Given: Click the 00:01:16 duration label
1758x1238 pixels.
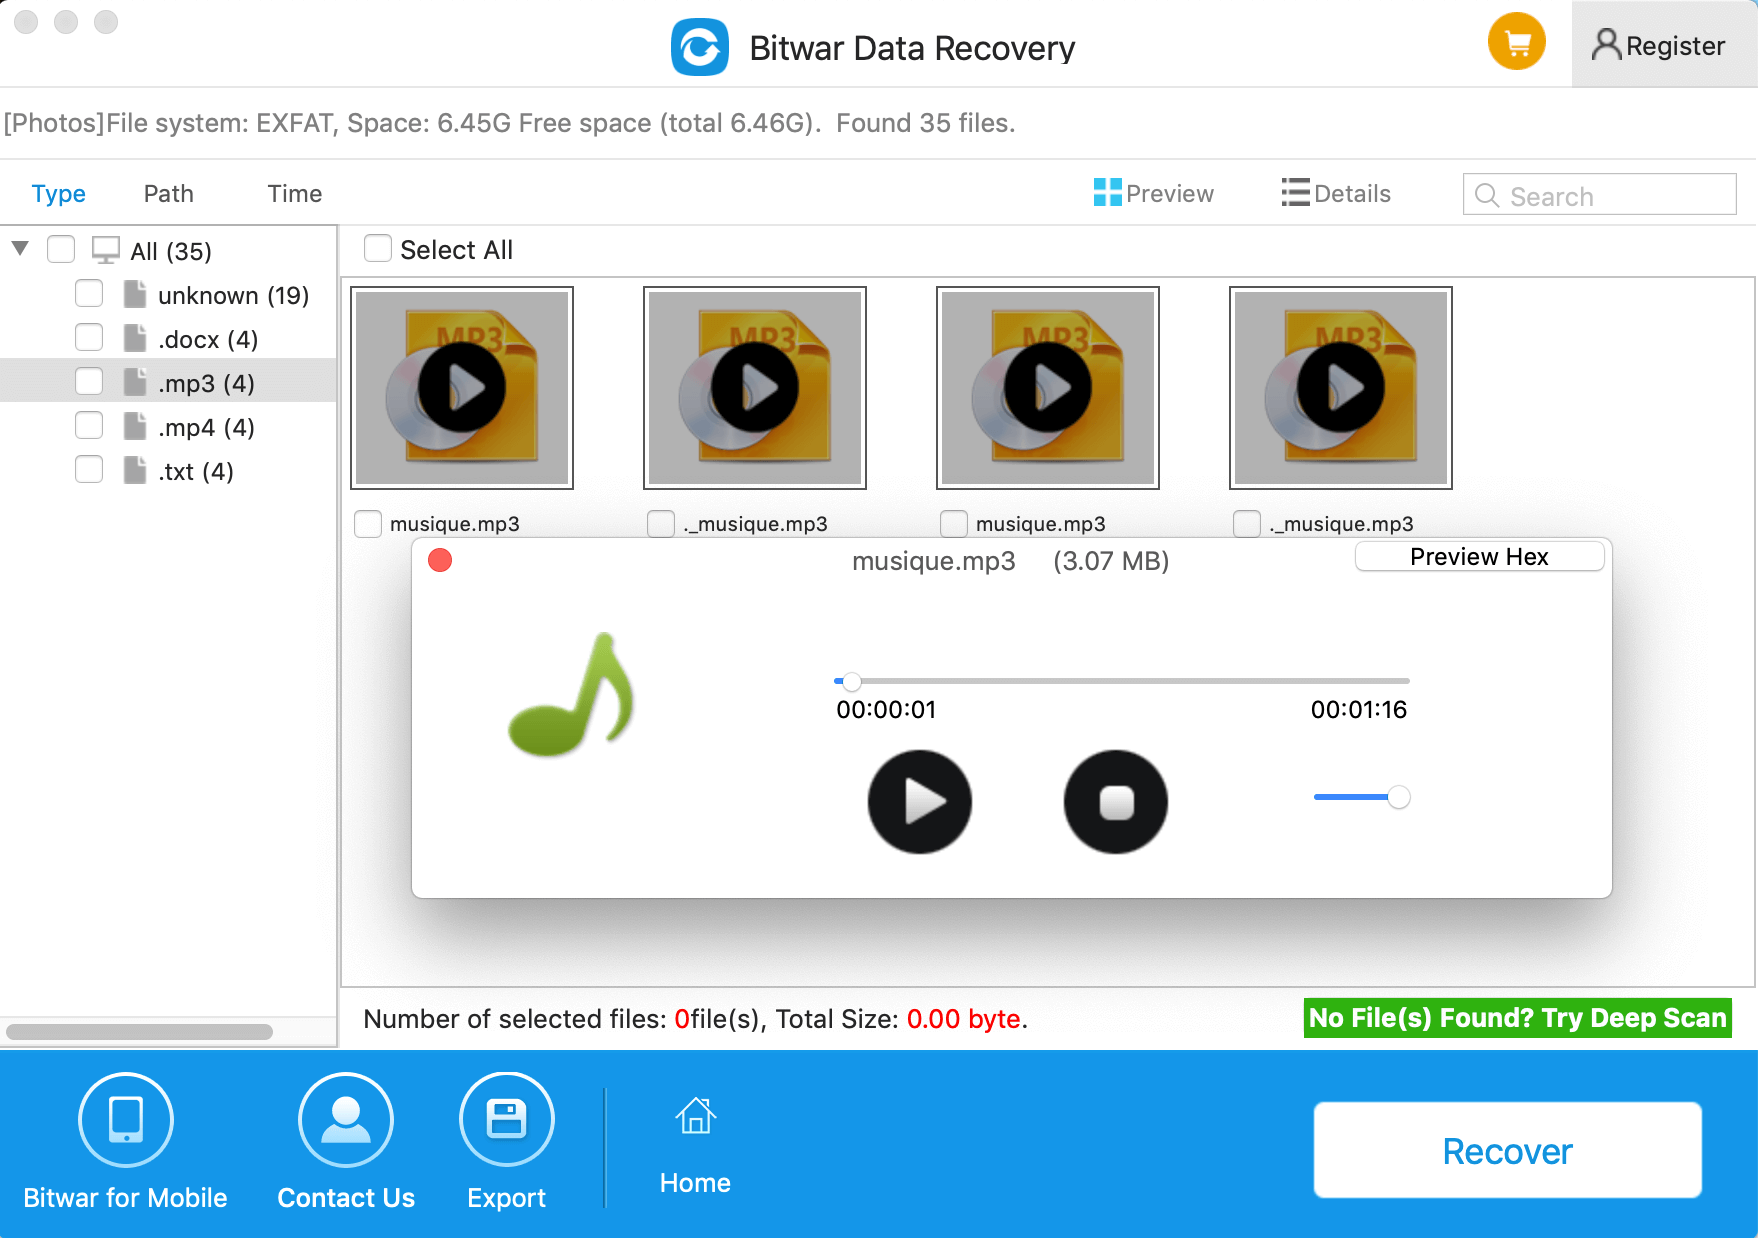Looking at the screenshot, I should pyautogui.click(x=1359, y=710).
